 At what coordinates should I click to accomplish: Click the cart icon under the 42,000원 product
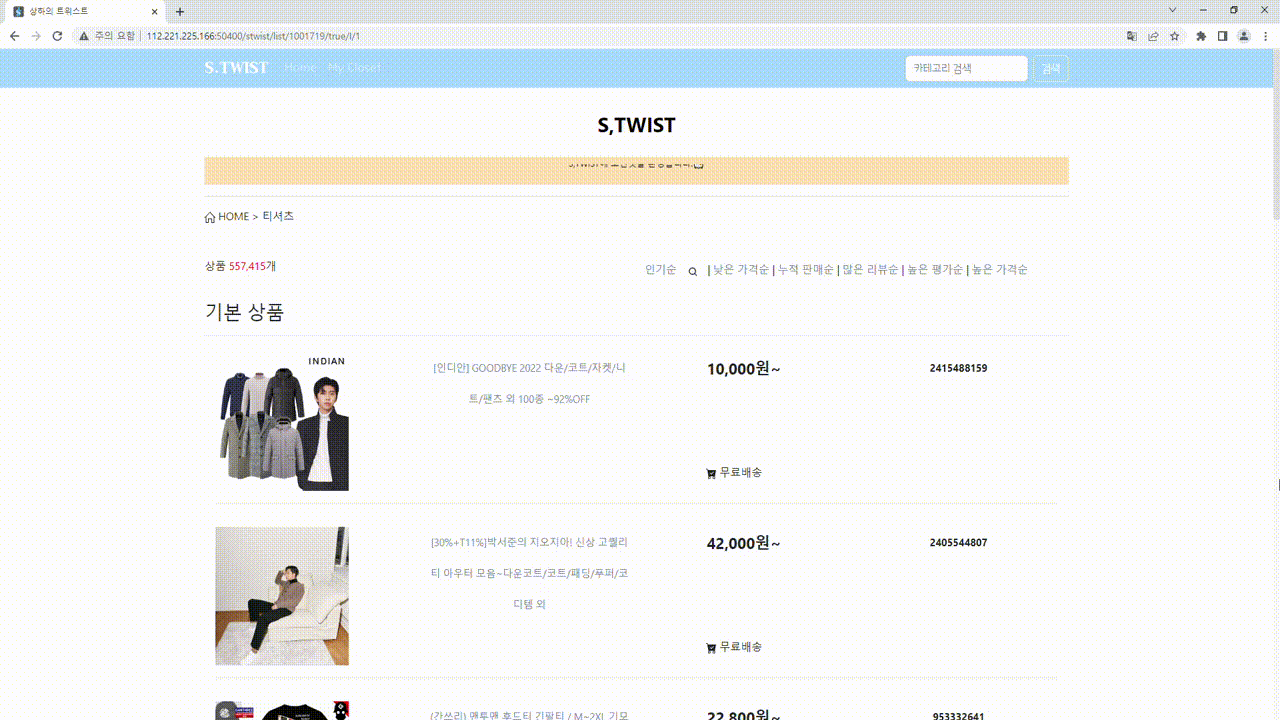[x=710, y=647]
